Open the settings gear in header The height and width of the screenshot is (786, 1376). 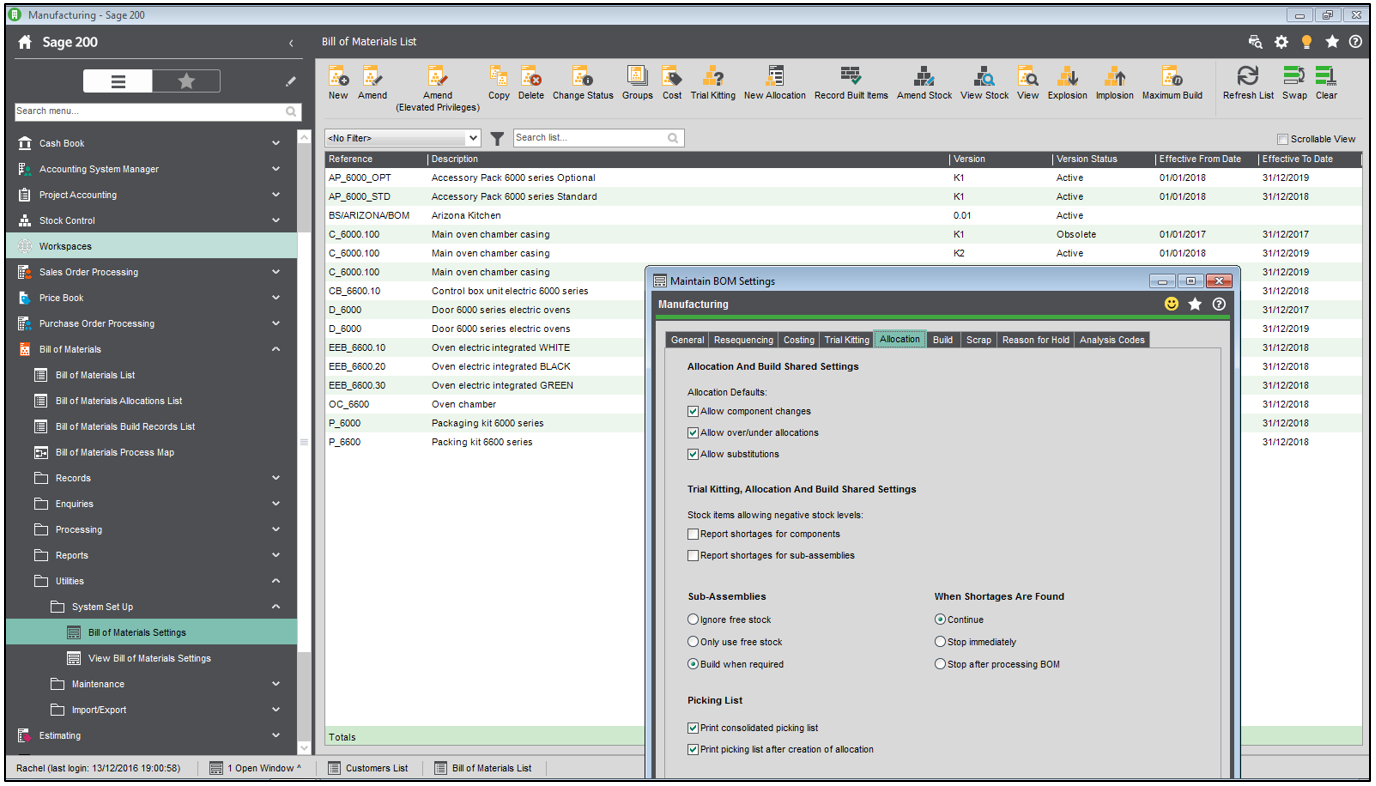coord(1281,42)
